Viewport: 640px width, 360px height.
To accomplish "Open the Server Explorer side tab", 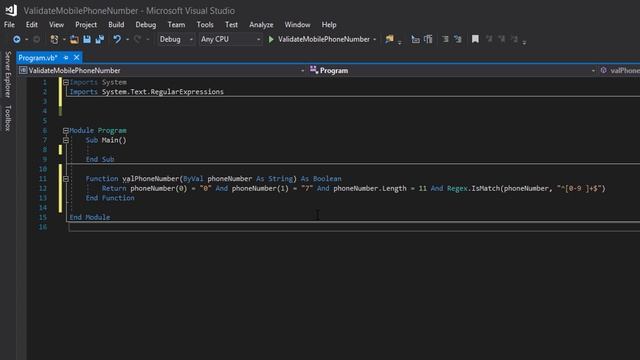I will (x=7, y=74).
